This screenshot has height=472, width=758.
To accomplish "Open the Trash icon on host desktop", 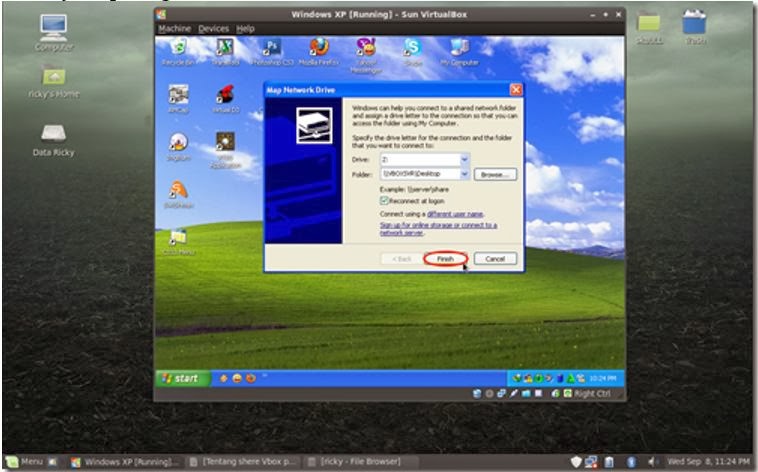I will coord(695,28).
